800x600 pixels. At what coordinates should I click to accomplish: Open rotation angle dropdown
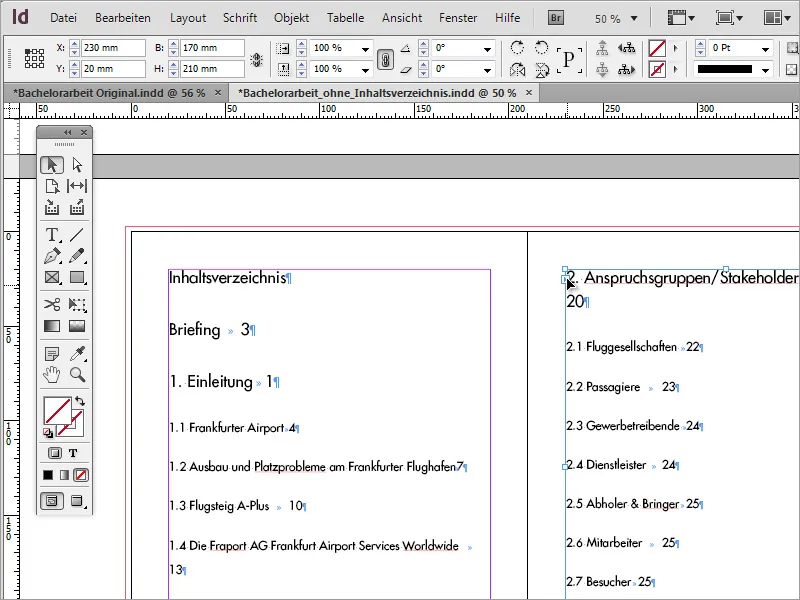point(487,49)
